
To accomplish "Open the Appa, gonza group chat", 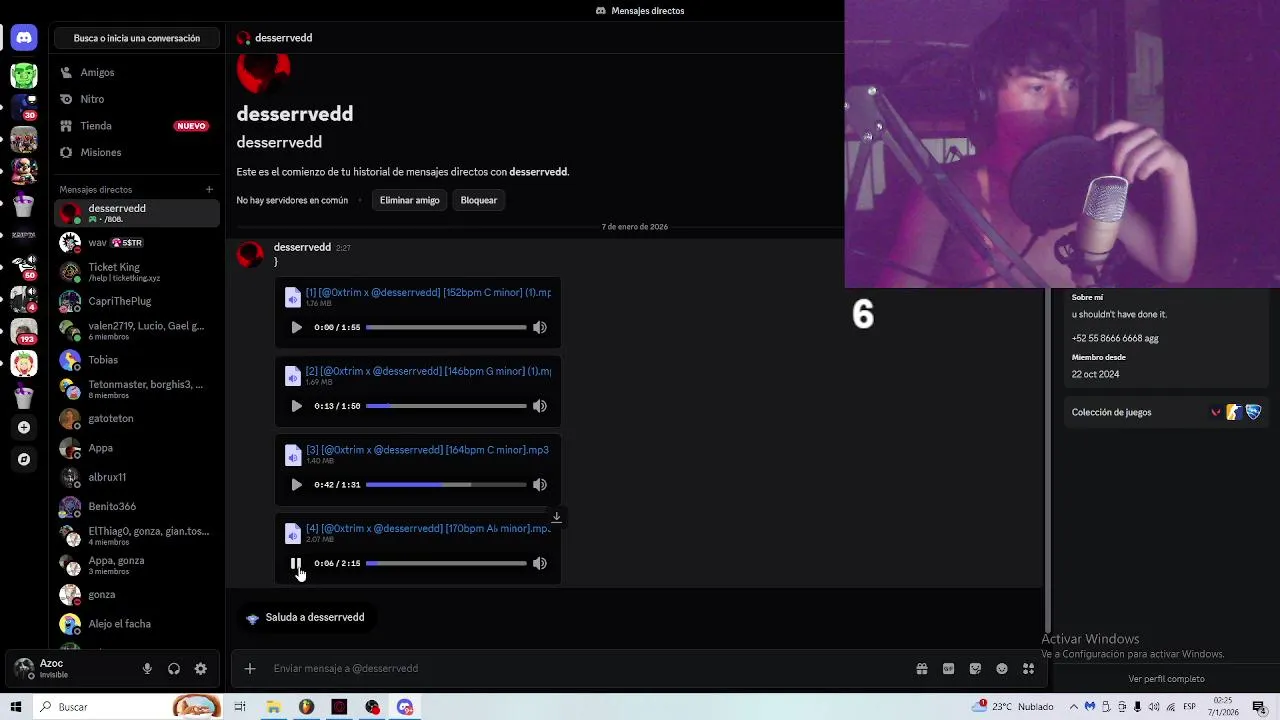I will click(137, 565).
